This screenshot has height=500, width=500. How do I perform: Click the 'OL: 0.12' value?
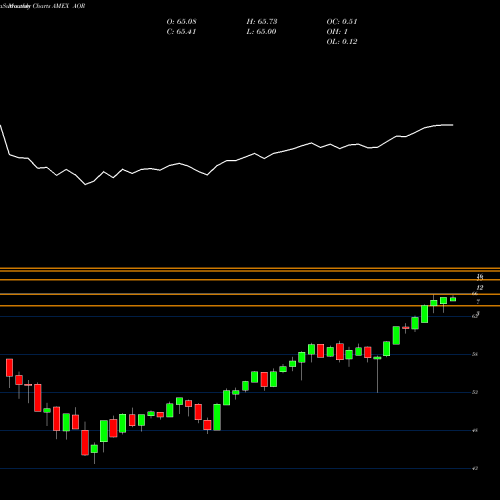coord(342,42)
